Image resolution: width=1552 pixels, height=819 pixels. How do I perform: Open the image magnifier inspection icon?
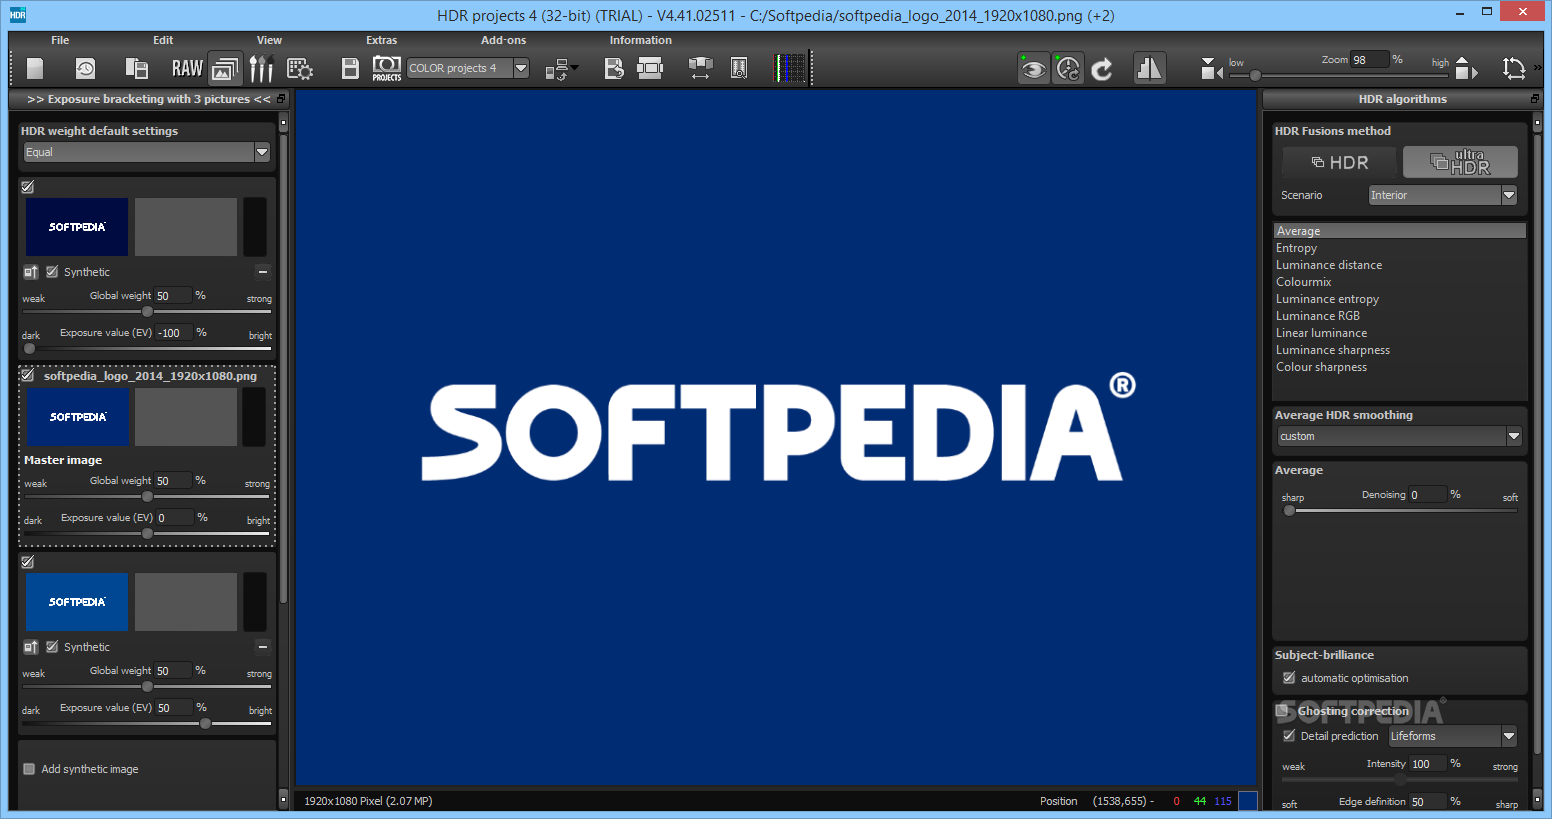pyautogui.click(x=739, y=68)
